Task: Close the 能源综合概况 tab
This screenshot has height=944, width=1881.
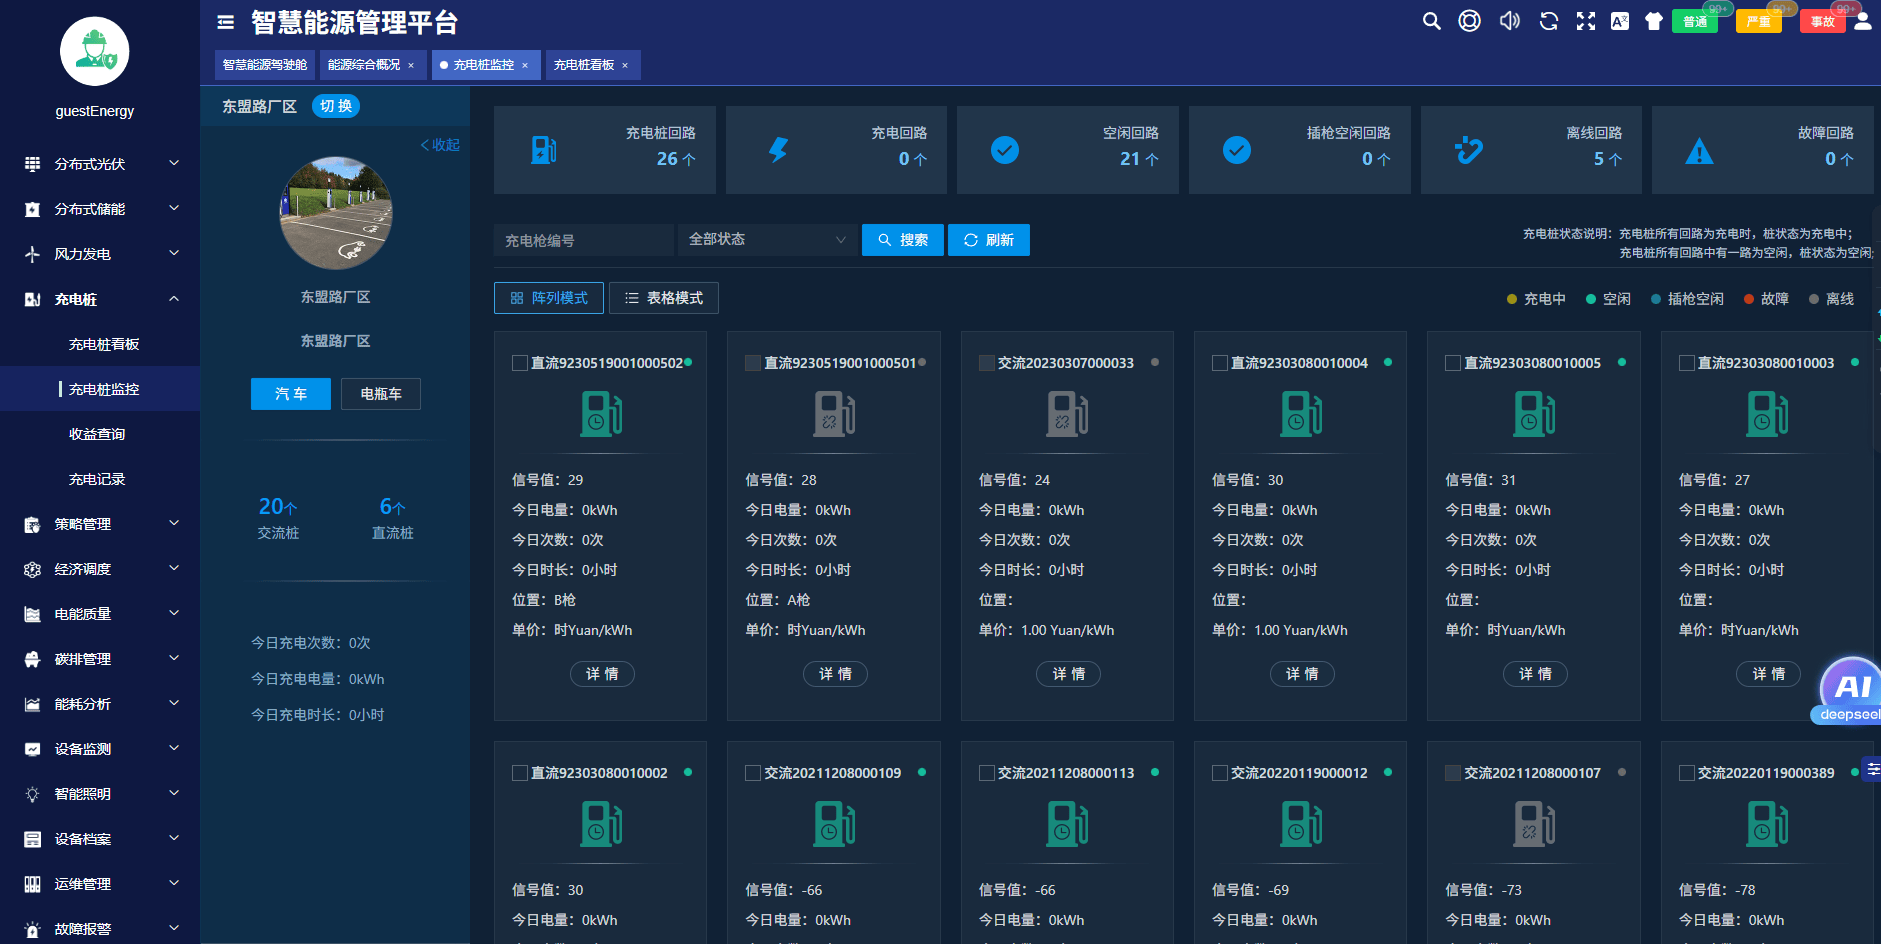Action: (x=411, y=65)
